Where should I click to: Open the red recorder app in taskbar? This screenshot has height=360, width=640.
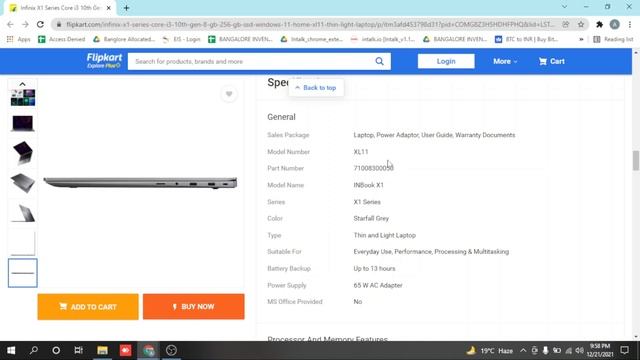coord(125,350)
